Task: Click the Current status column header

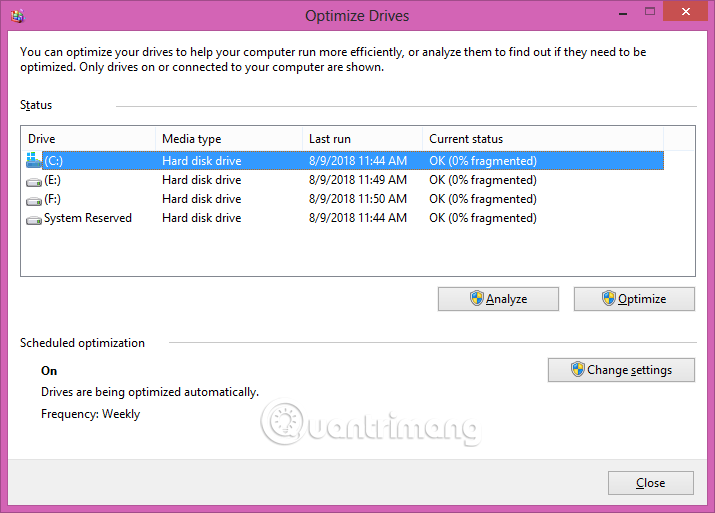Action: click(x=542, y=139)
